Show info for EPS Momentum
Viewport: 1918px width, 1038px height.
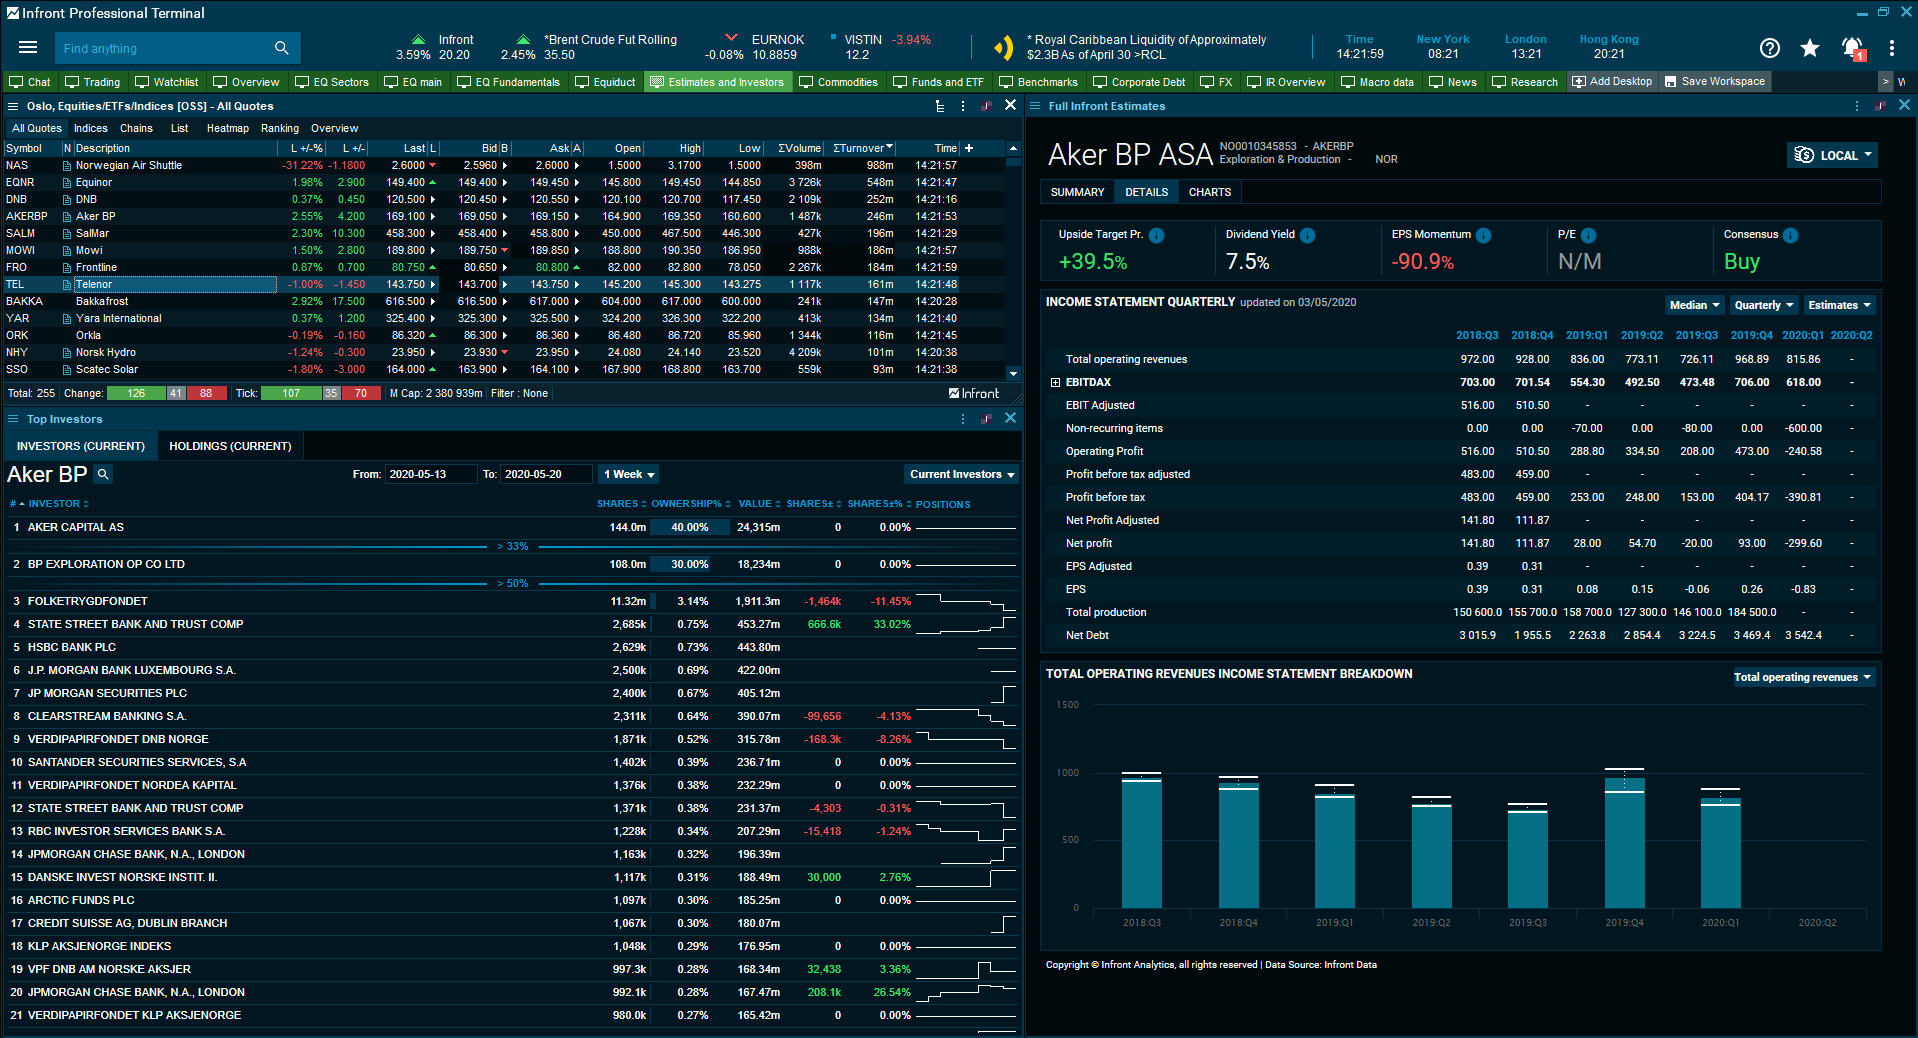pyautogui.click(x=1483, y=235)
